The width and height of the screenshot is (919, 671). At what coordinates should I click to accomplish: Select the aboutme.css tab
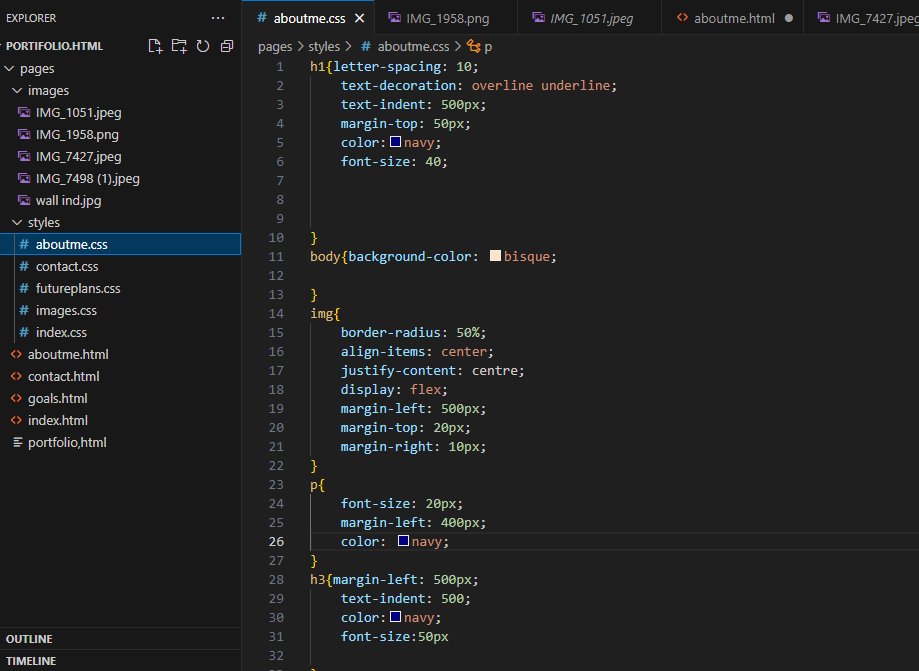coord(309,18)
